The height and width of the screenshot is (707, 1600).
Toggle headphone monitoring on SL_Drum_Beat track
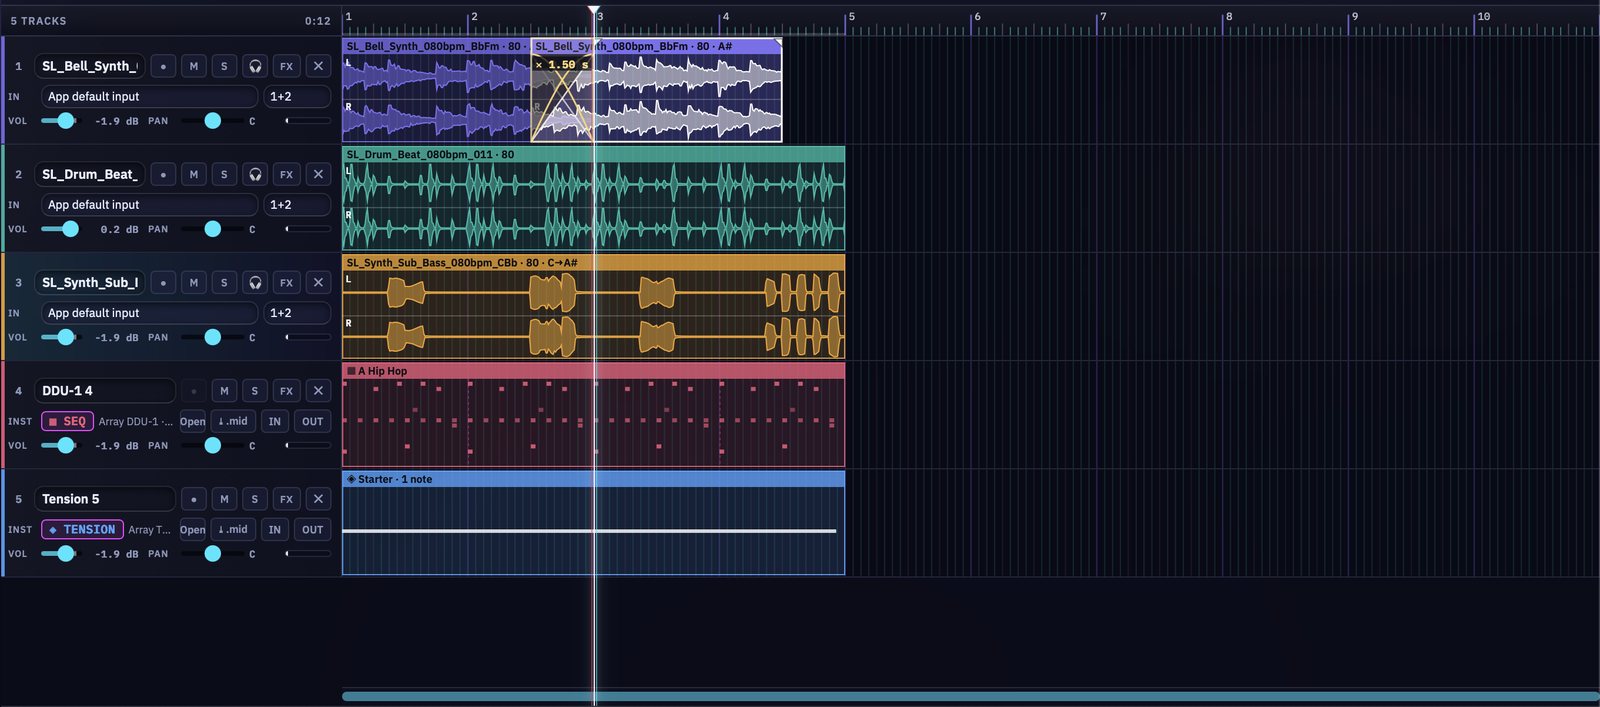(x=255, y=174)
